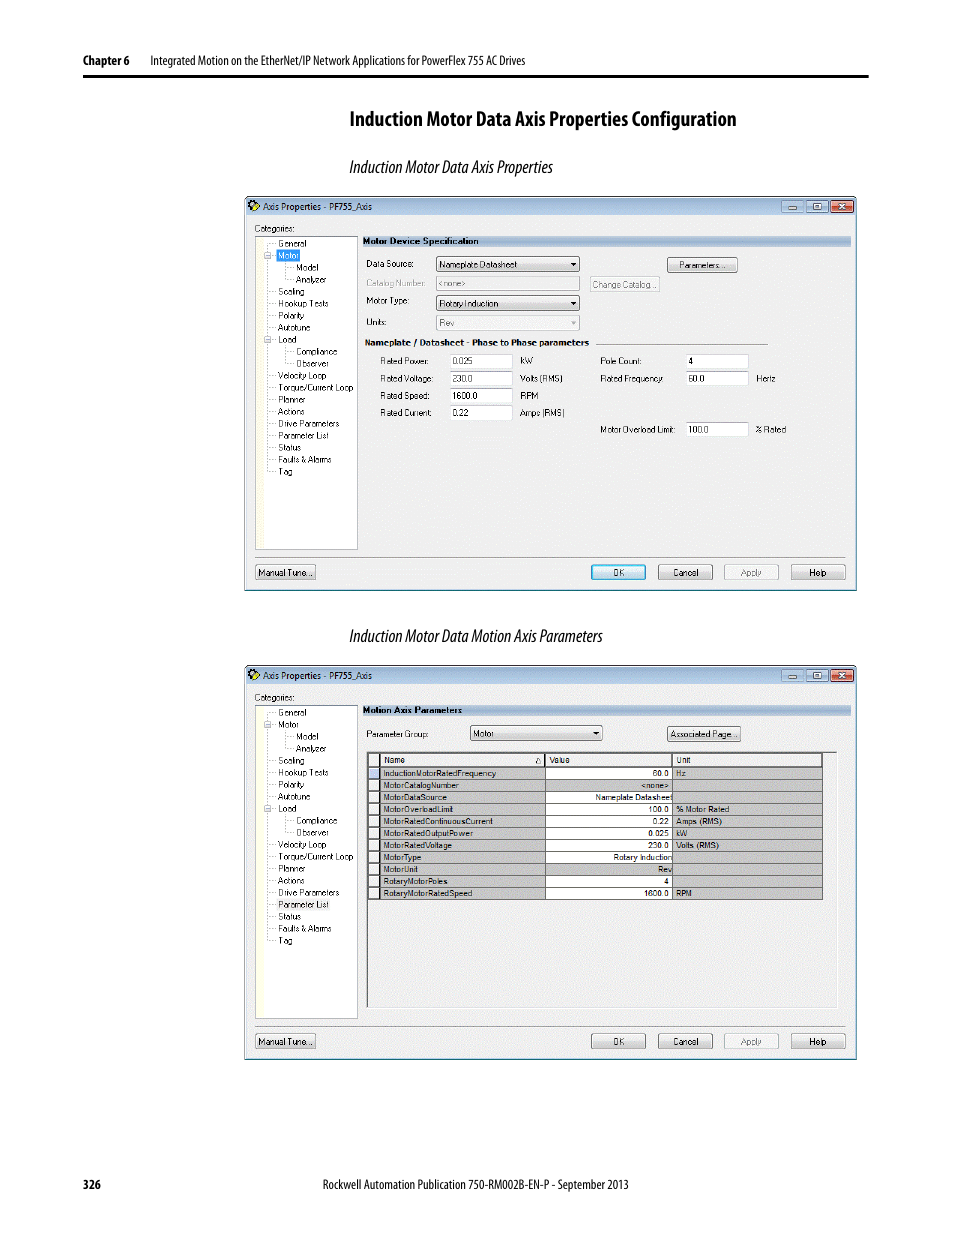The image size is (954, 1235).
Task: Select Polarity in the upper category tree
Action: [x=291, y=316]
